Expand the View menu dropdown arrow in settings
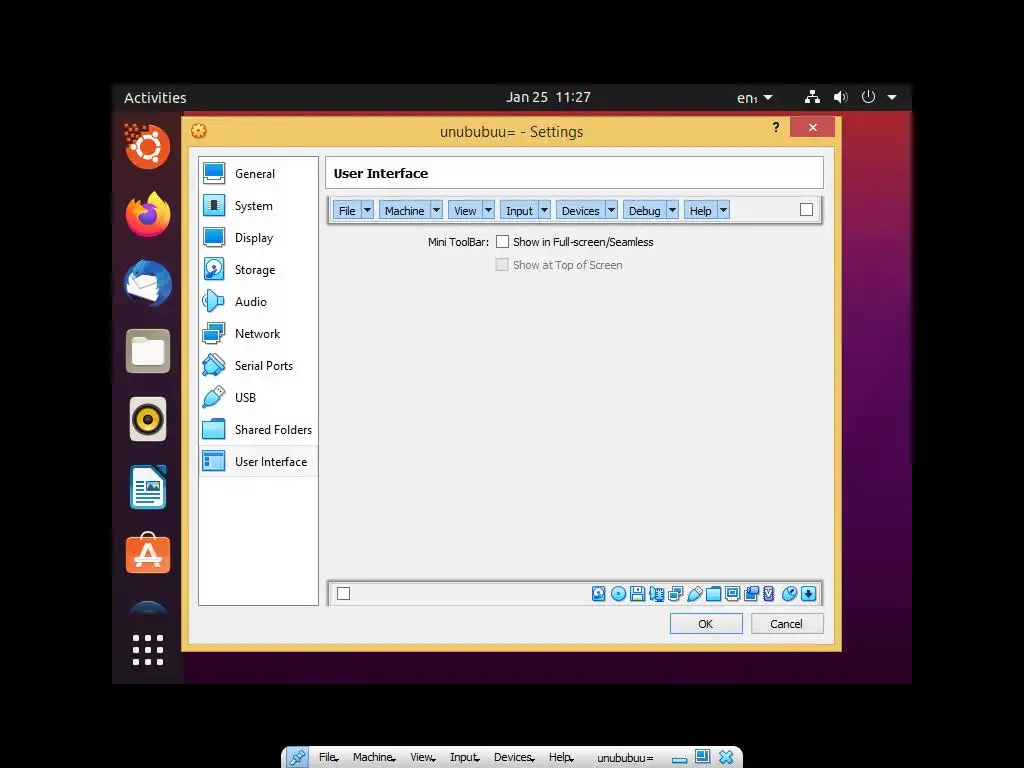 tap(488, 210)
